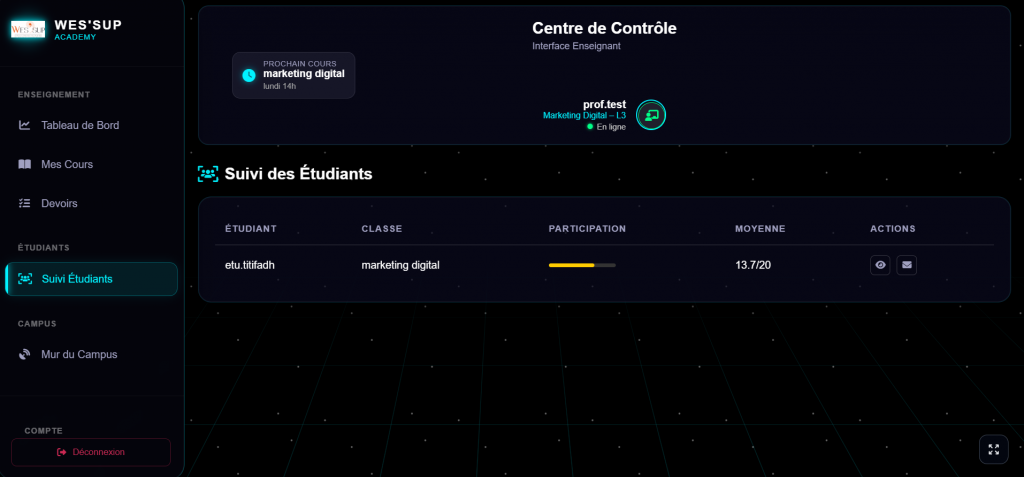
Task: Open the Mur du Campus link
Action: pos(79,354)
